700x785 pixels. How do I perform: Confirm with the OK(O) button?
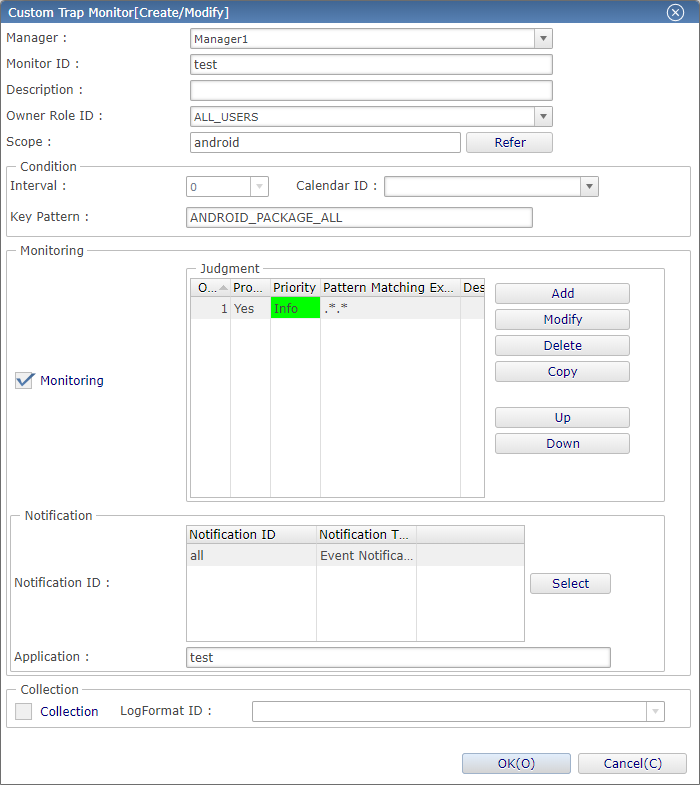pyautogui.click(x=516, y=763)
